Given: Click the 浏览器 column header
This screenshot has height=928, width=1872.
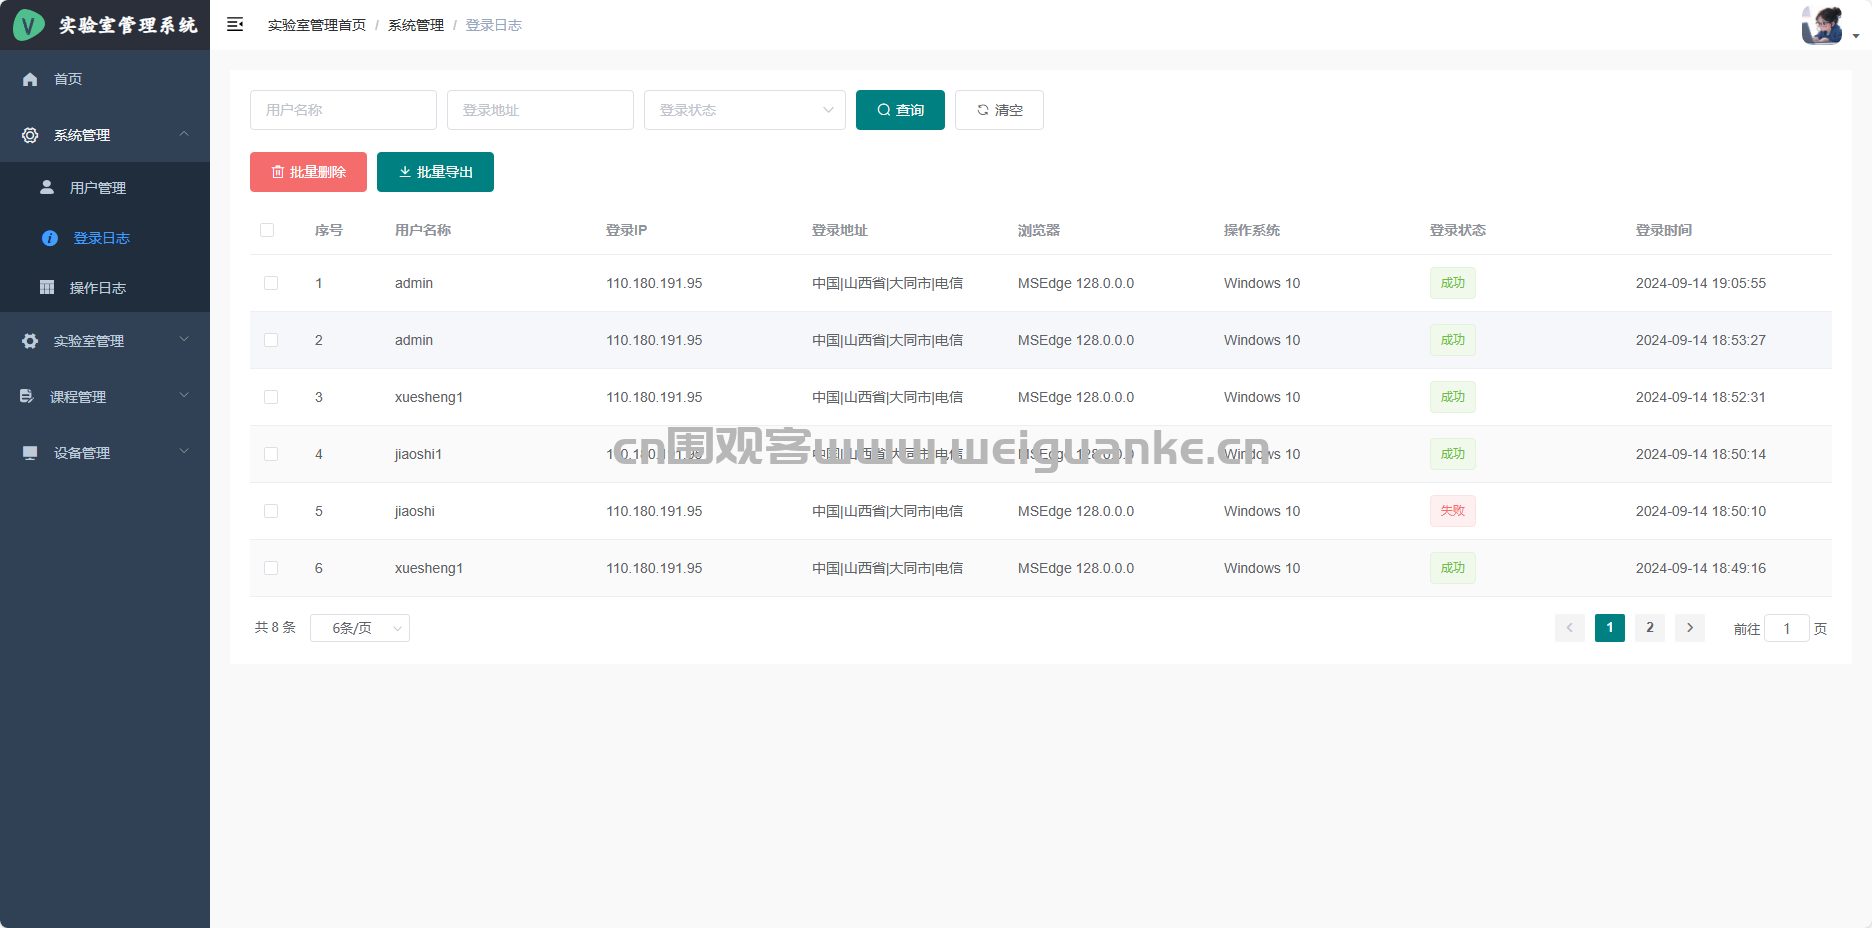Looking at the screenshot, I should tap(1038, 230).
